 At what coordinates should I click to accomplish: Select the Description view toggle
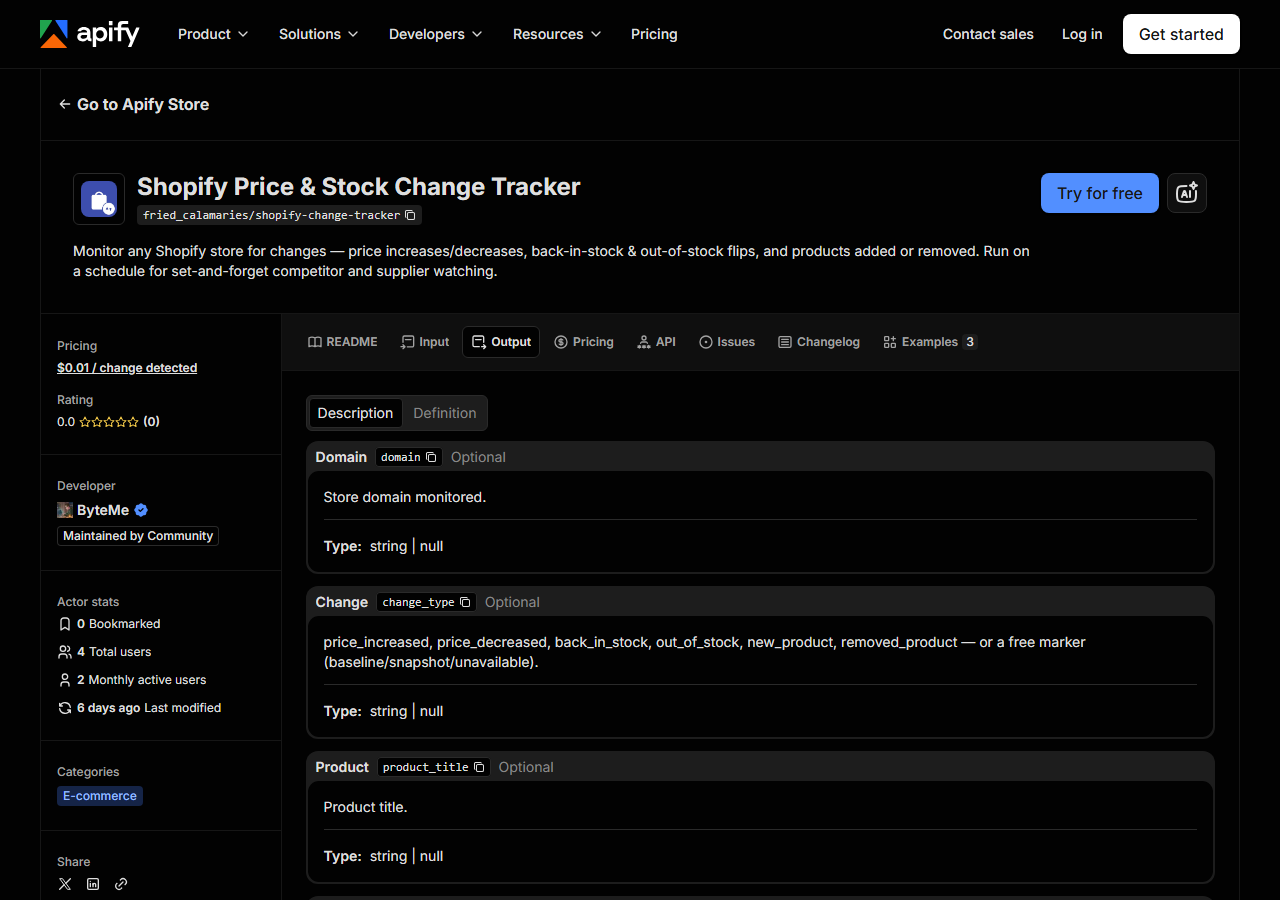(x=355, y=413)
